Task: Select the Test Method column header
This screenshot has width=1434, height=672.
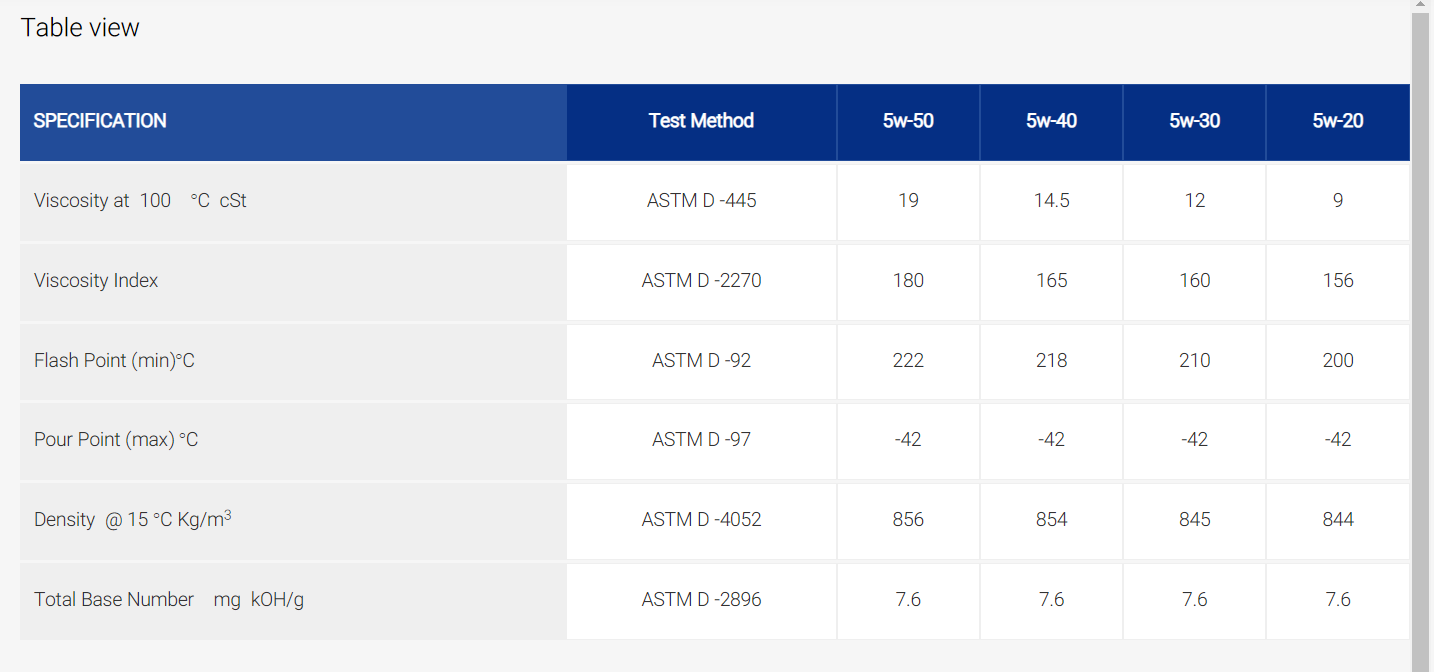Action: pyautogui.click(x=701, y=122)
